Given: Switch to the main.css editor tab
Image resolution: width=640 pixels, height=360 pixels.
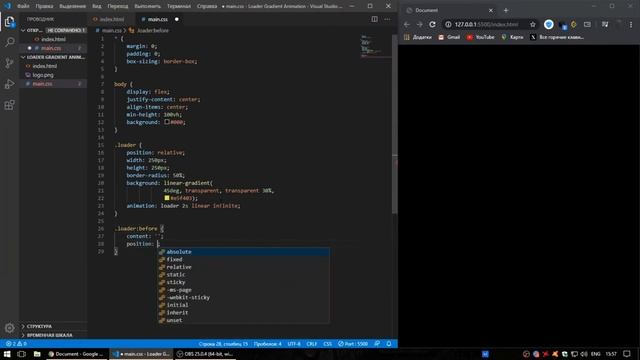Looking at the screenshot, I should click(157, 19).
